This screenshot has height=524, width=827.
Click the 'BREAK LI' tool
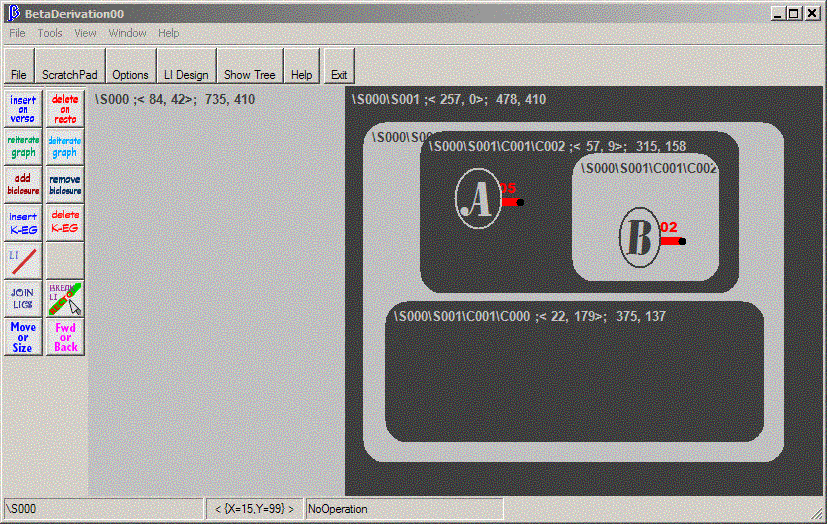tap(65, 298)
